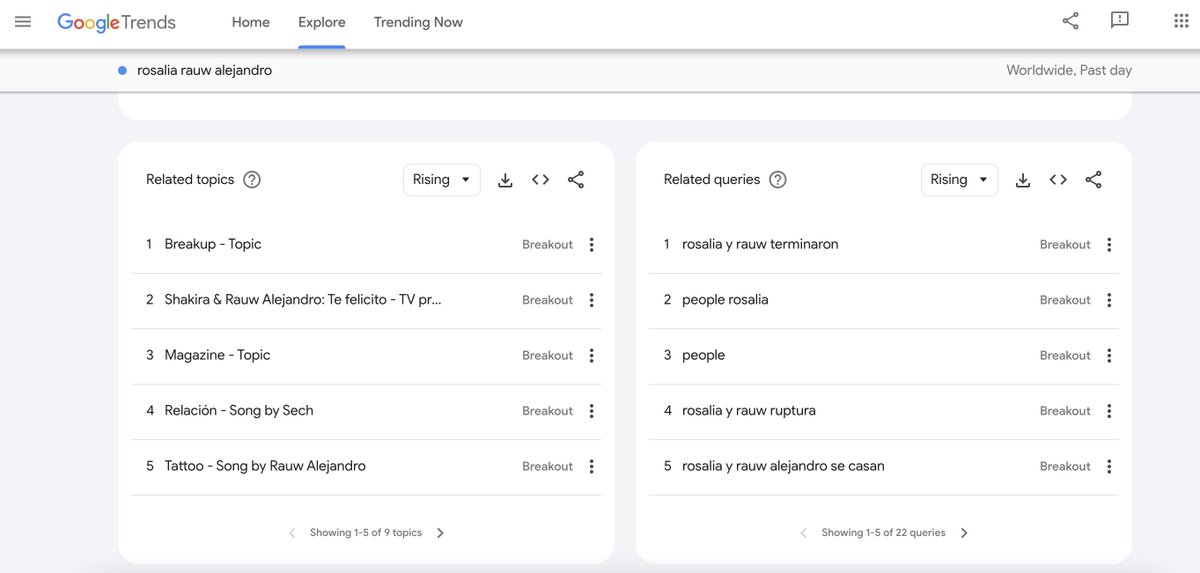Open more options for Relación - Song by Sech

tap(591, 411)
